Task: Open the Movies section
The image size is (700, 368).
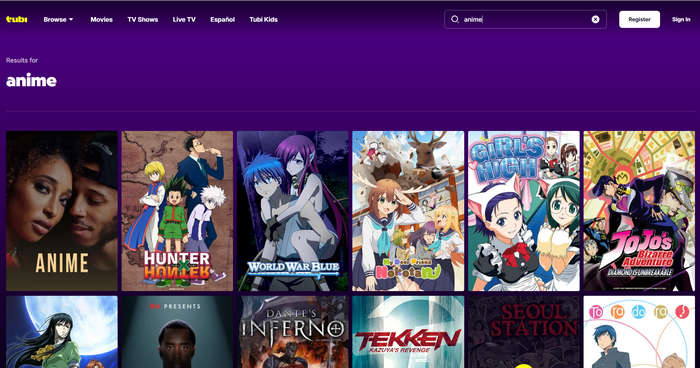Action: tap(101, 19)
